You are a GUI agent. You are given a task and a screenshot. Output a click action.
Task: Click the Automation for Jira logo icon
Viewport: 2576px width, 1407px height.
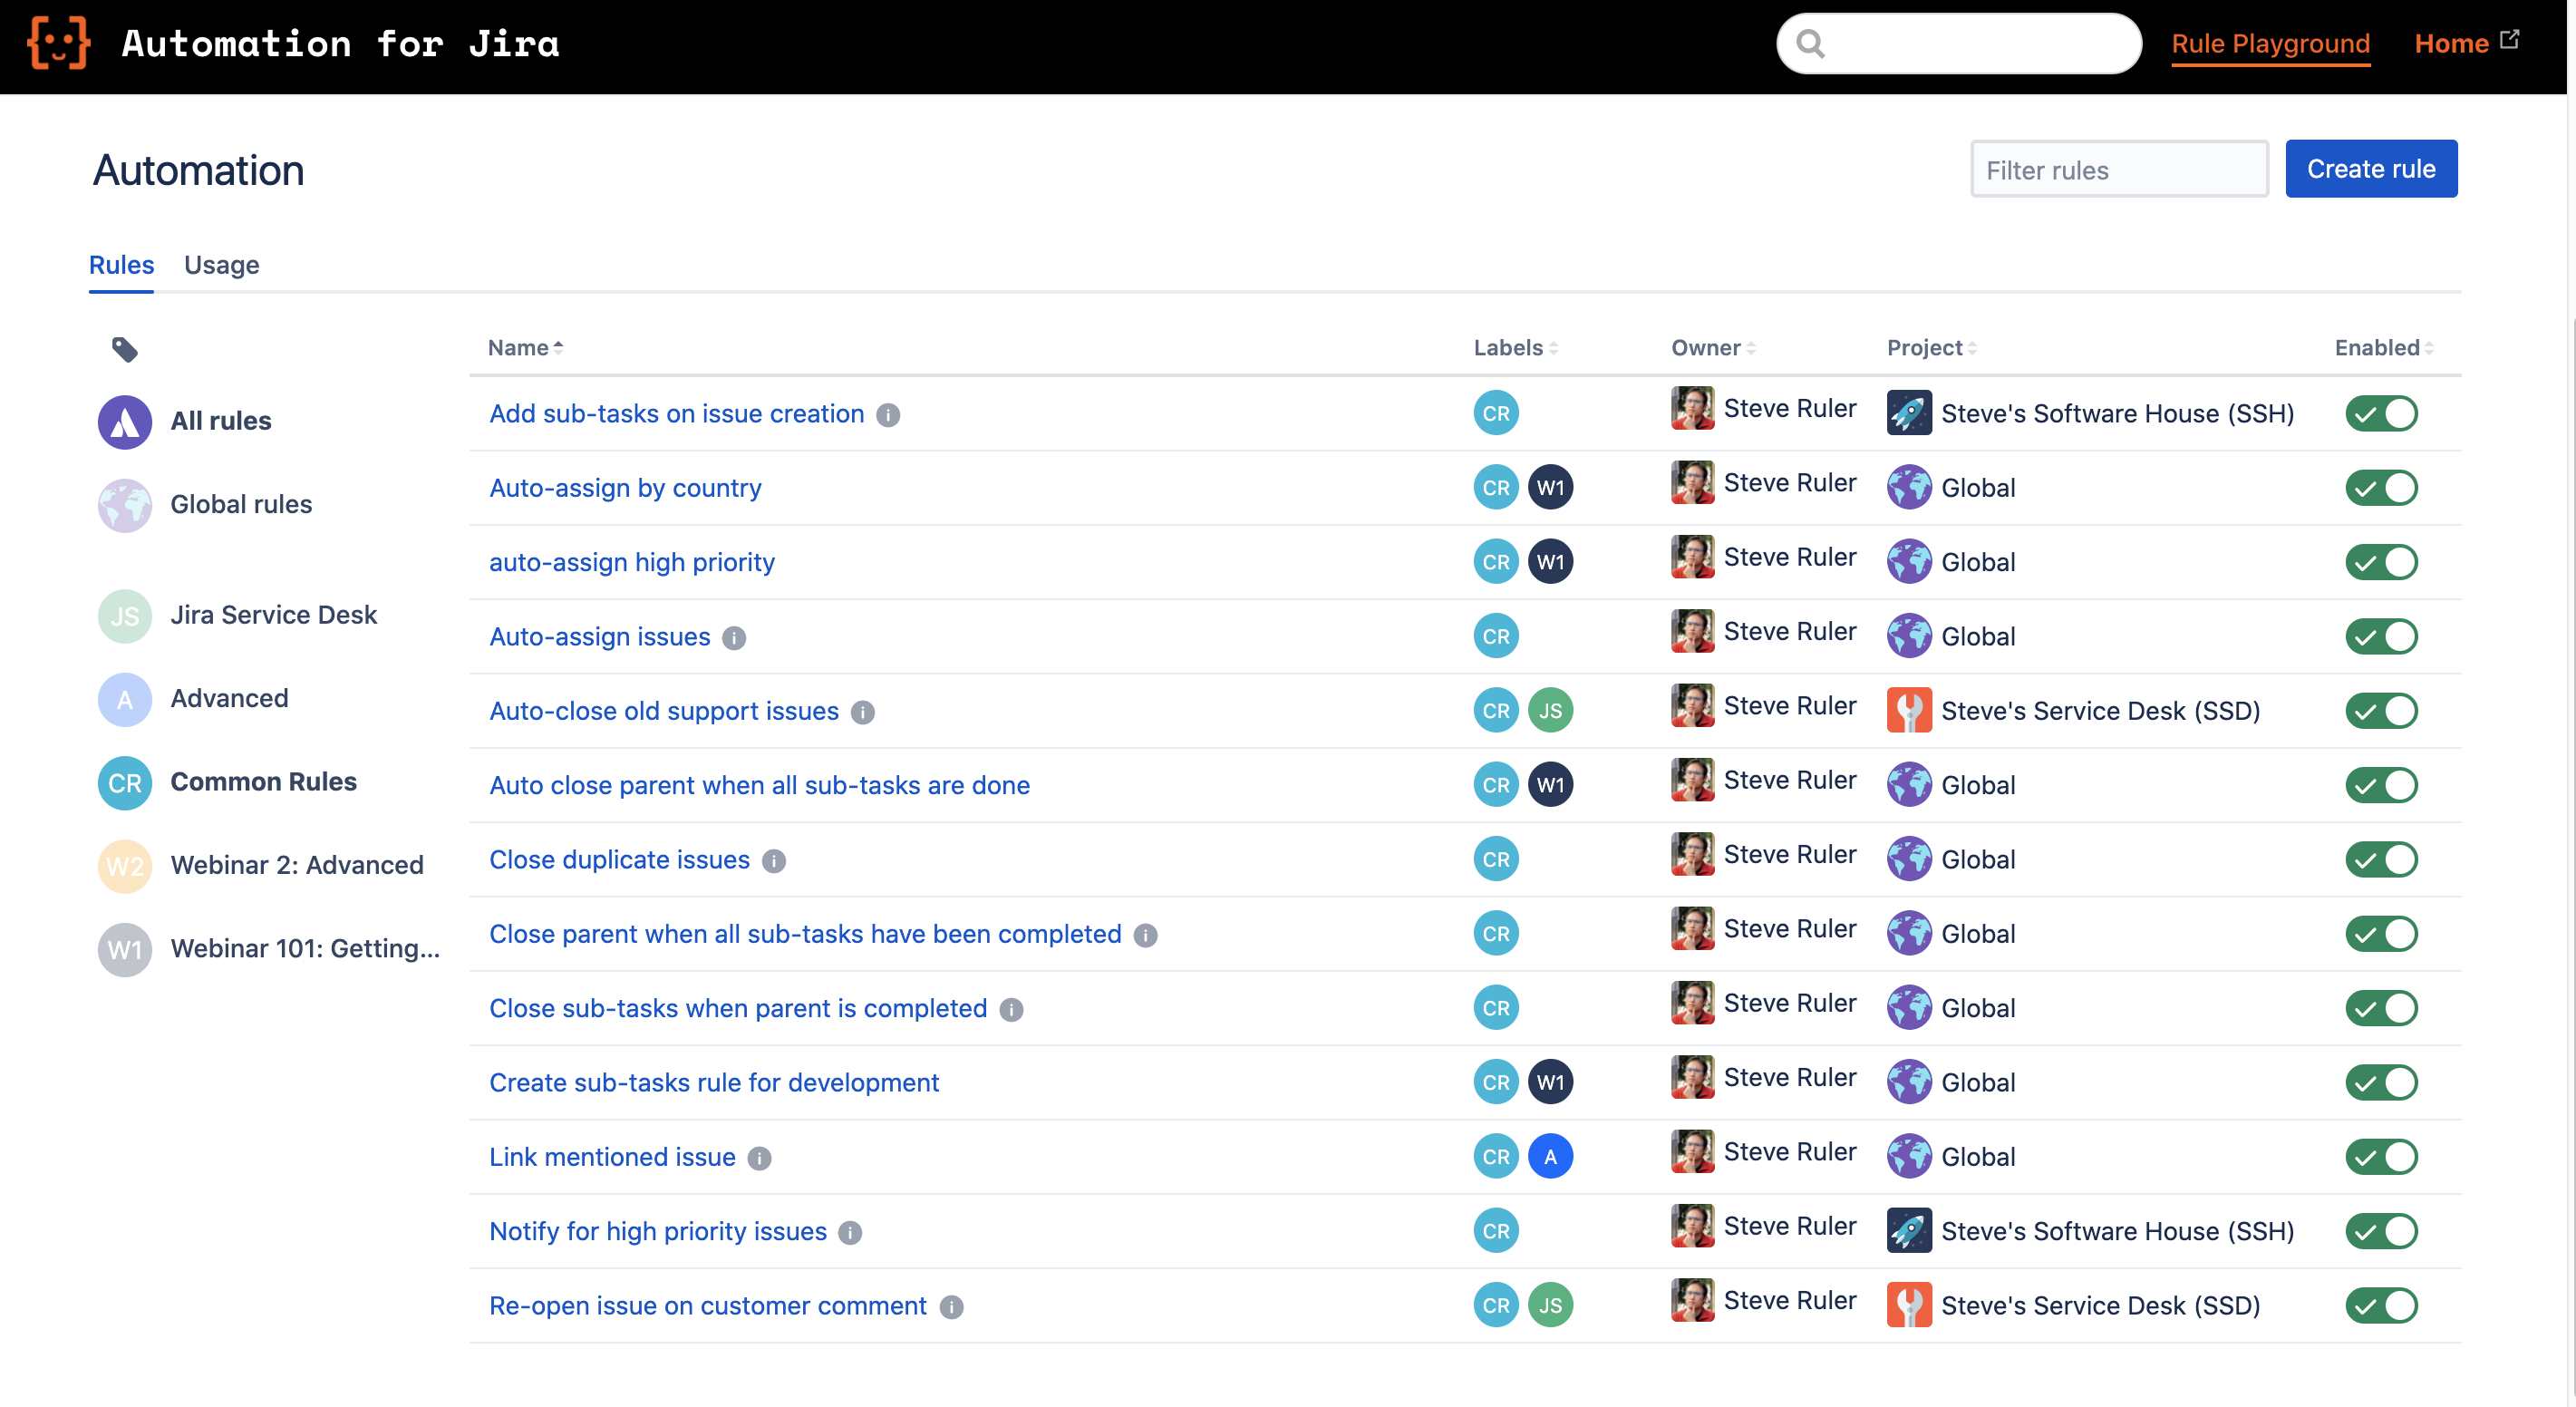tap(59, 43)
